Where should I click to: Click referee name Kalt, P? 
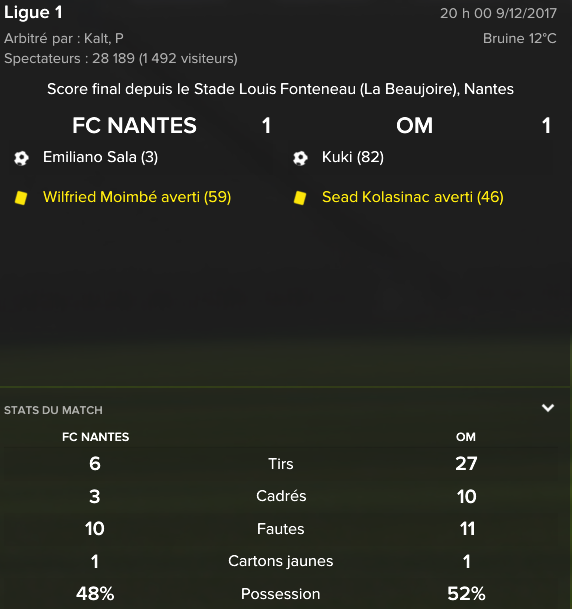tap(104, 38)
